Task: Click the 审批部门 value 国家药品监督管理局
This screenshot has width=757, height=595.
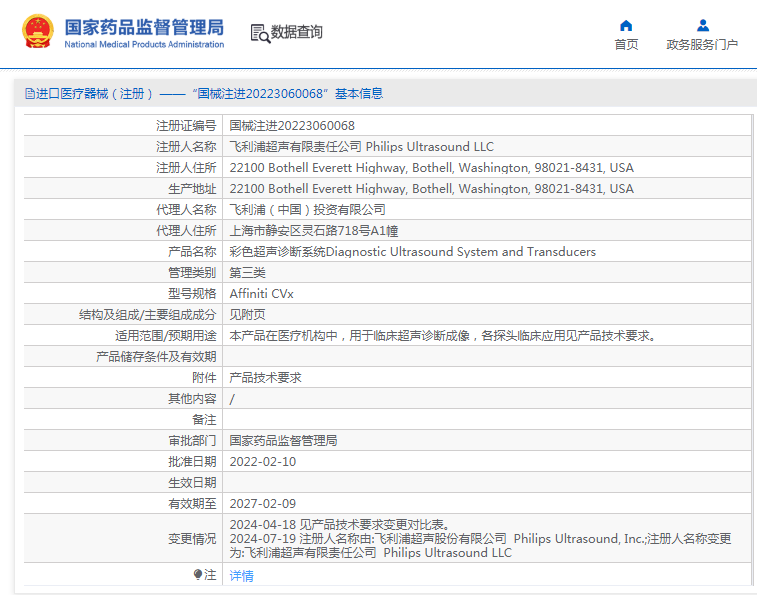Action: click(283, 441)
